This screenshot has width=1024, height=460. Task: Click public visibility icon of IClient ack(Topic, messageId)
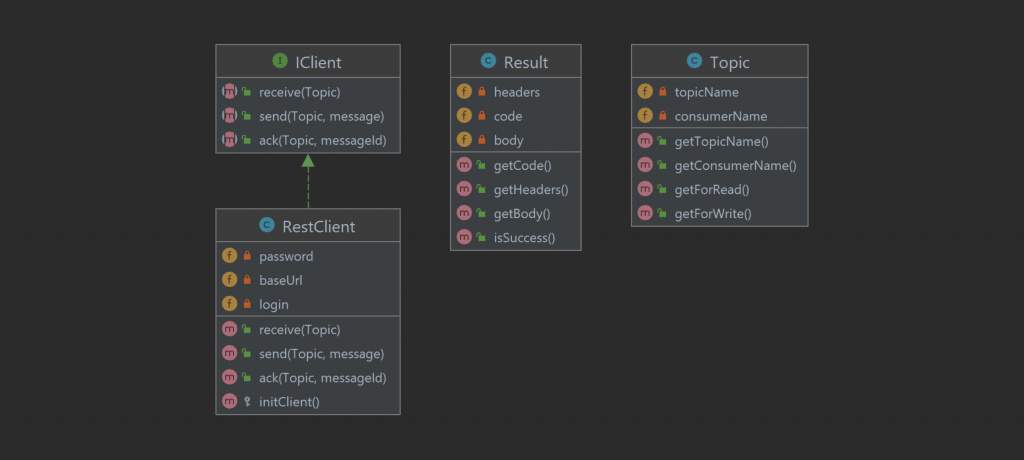coord(246,140)
